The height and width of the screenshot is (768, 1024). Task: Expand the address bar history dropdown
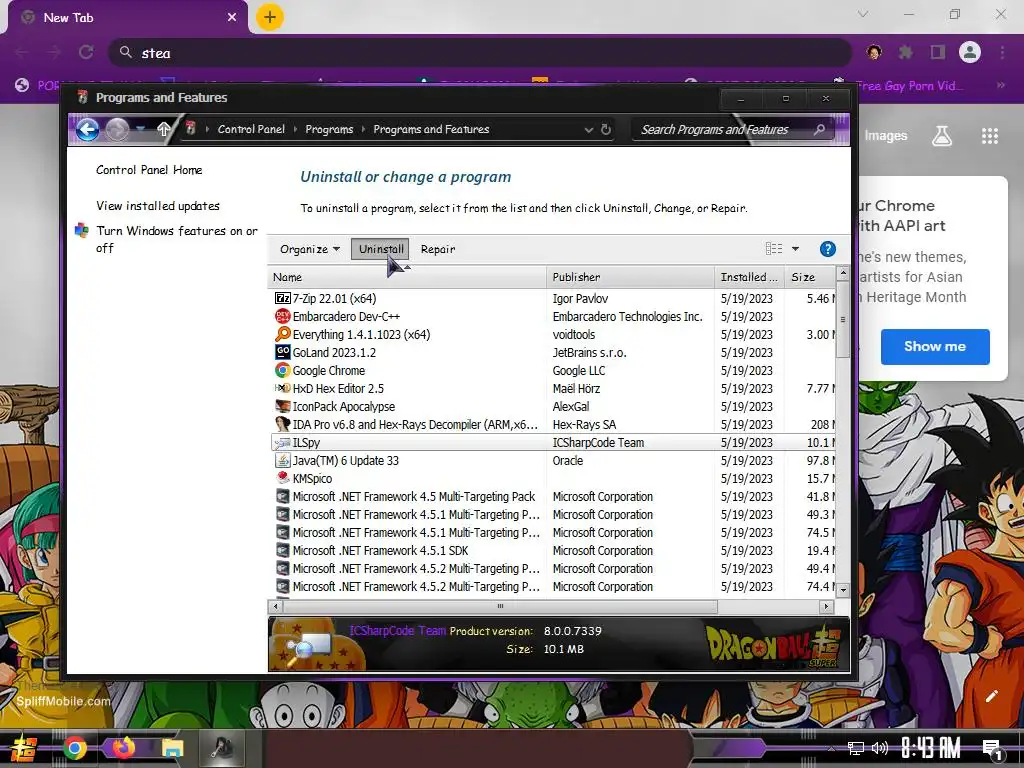pos(588,129)
